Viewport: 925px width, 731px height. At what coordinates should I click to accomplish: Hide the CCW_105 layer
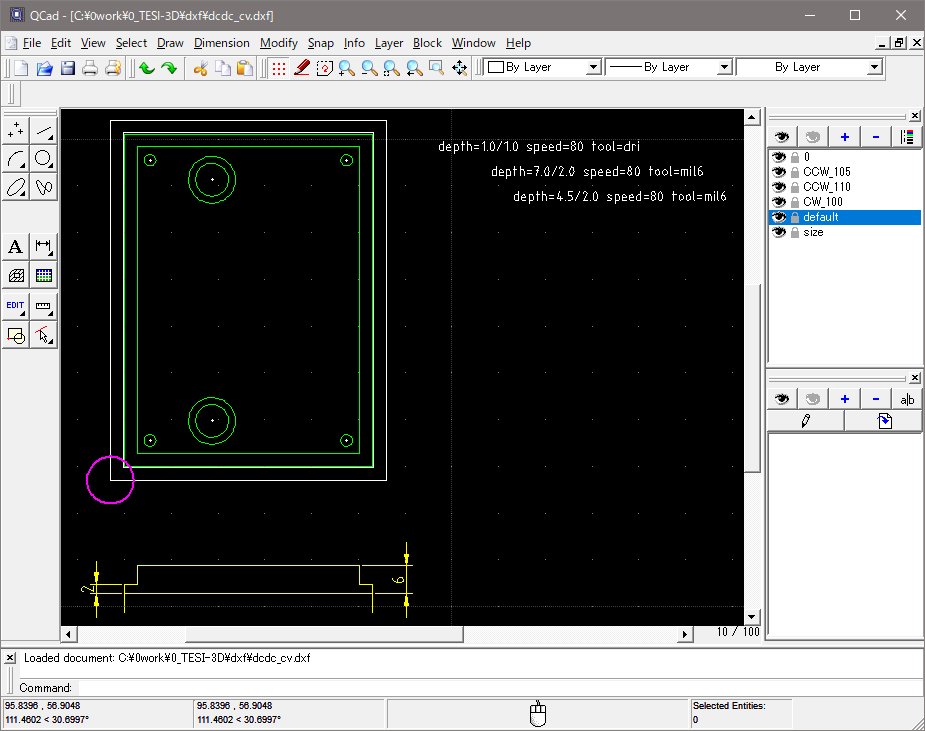(779, 172)
